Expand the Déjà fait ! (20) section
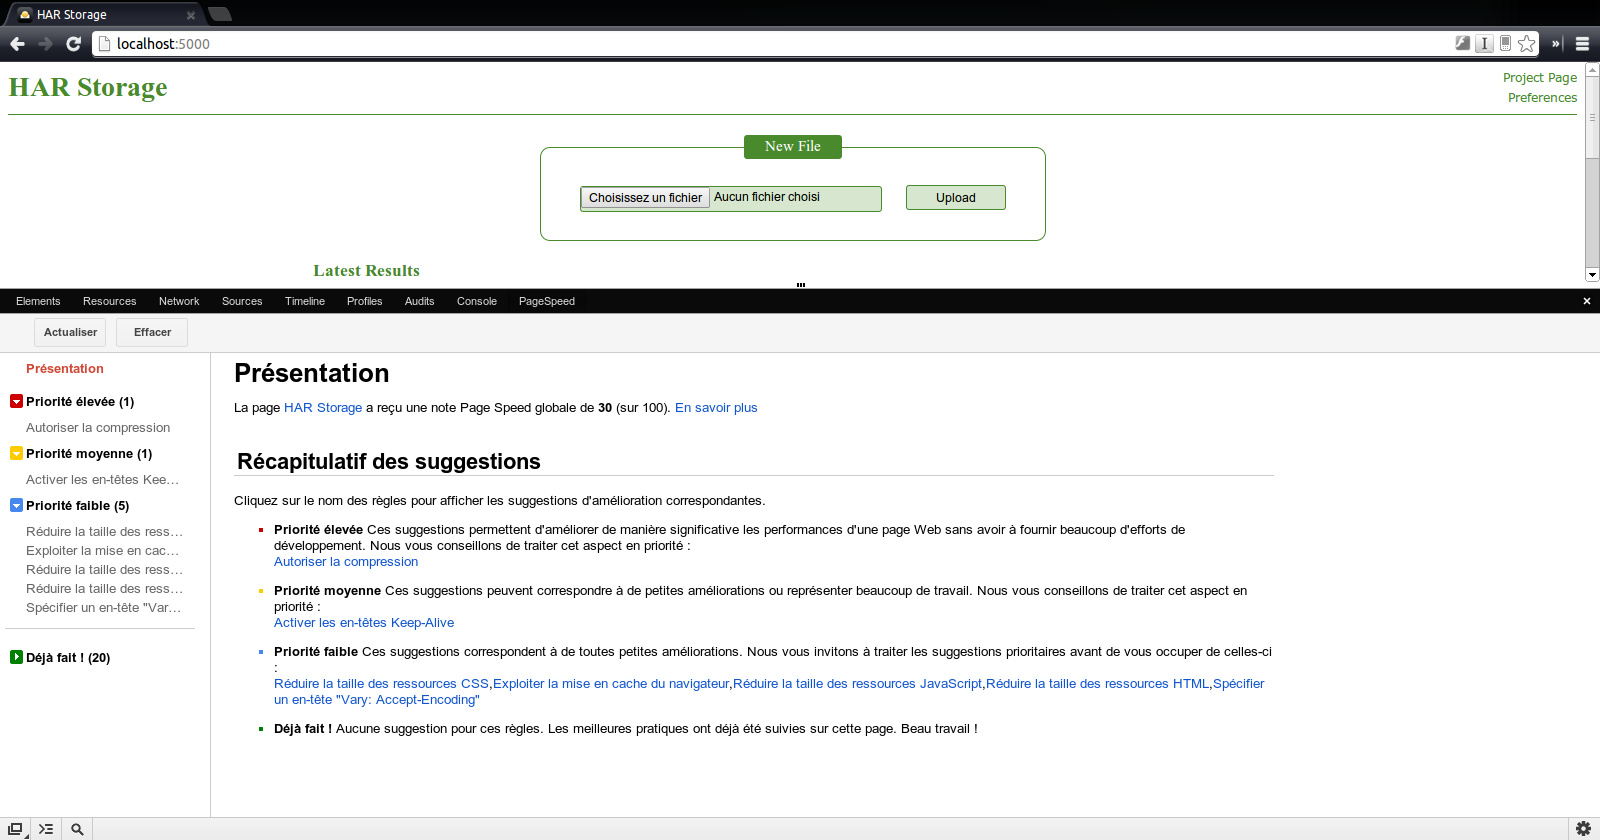Image resolution: width=1600 pixels, height=840 pixels. [16, 657]
